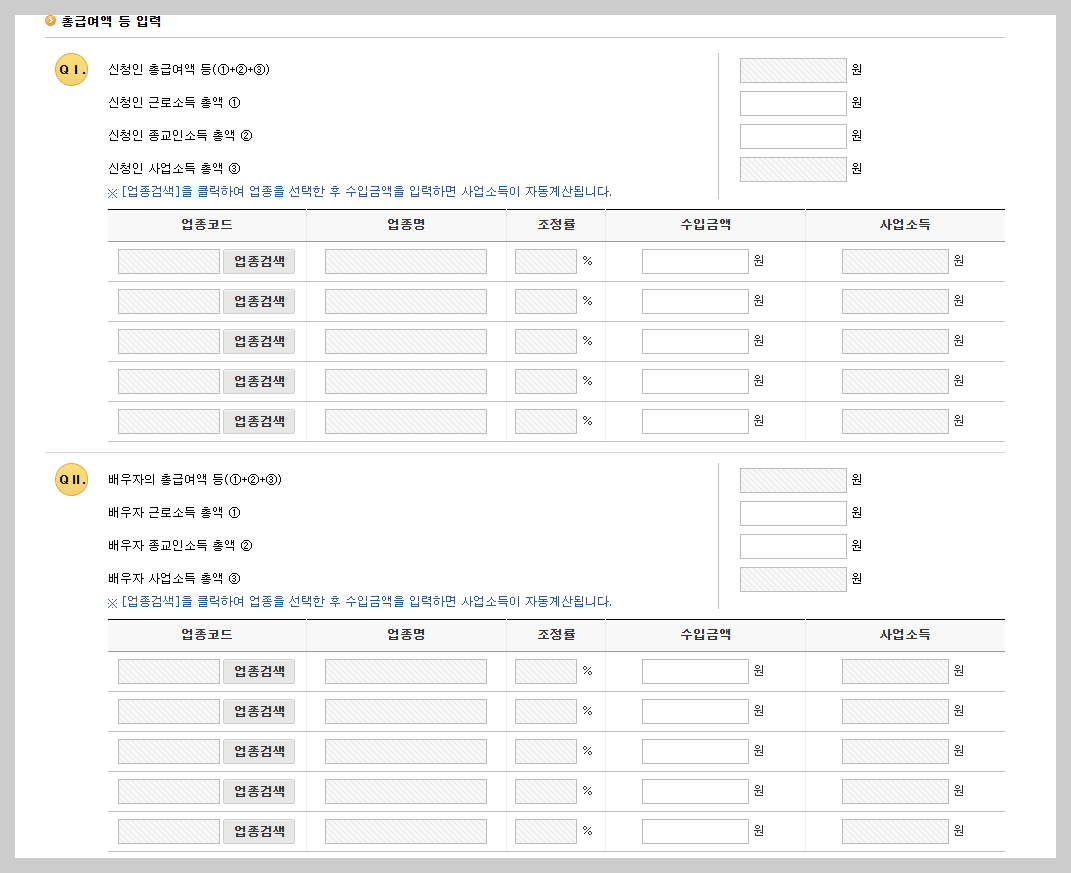Click the 배우자의 총급여액 등 total field
The image size is (1071, 873).
tap(793, 480)
